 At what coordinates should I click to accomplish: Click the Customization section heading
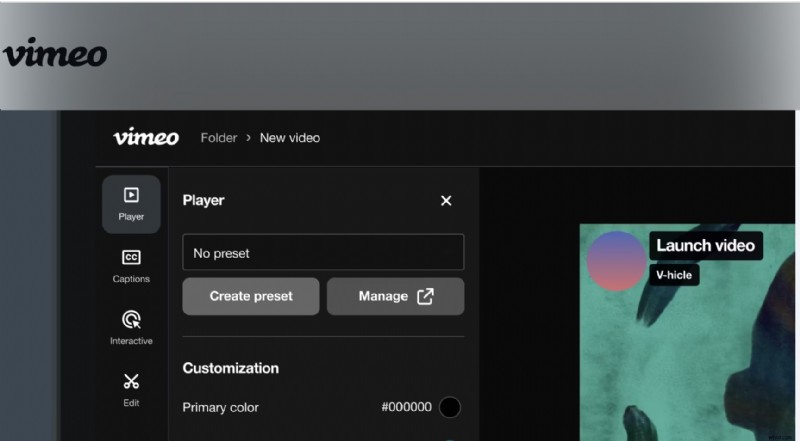pos(231,368)
